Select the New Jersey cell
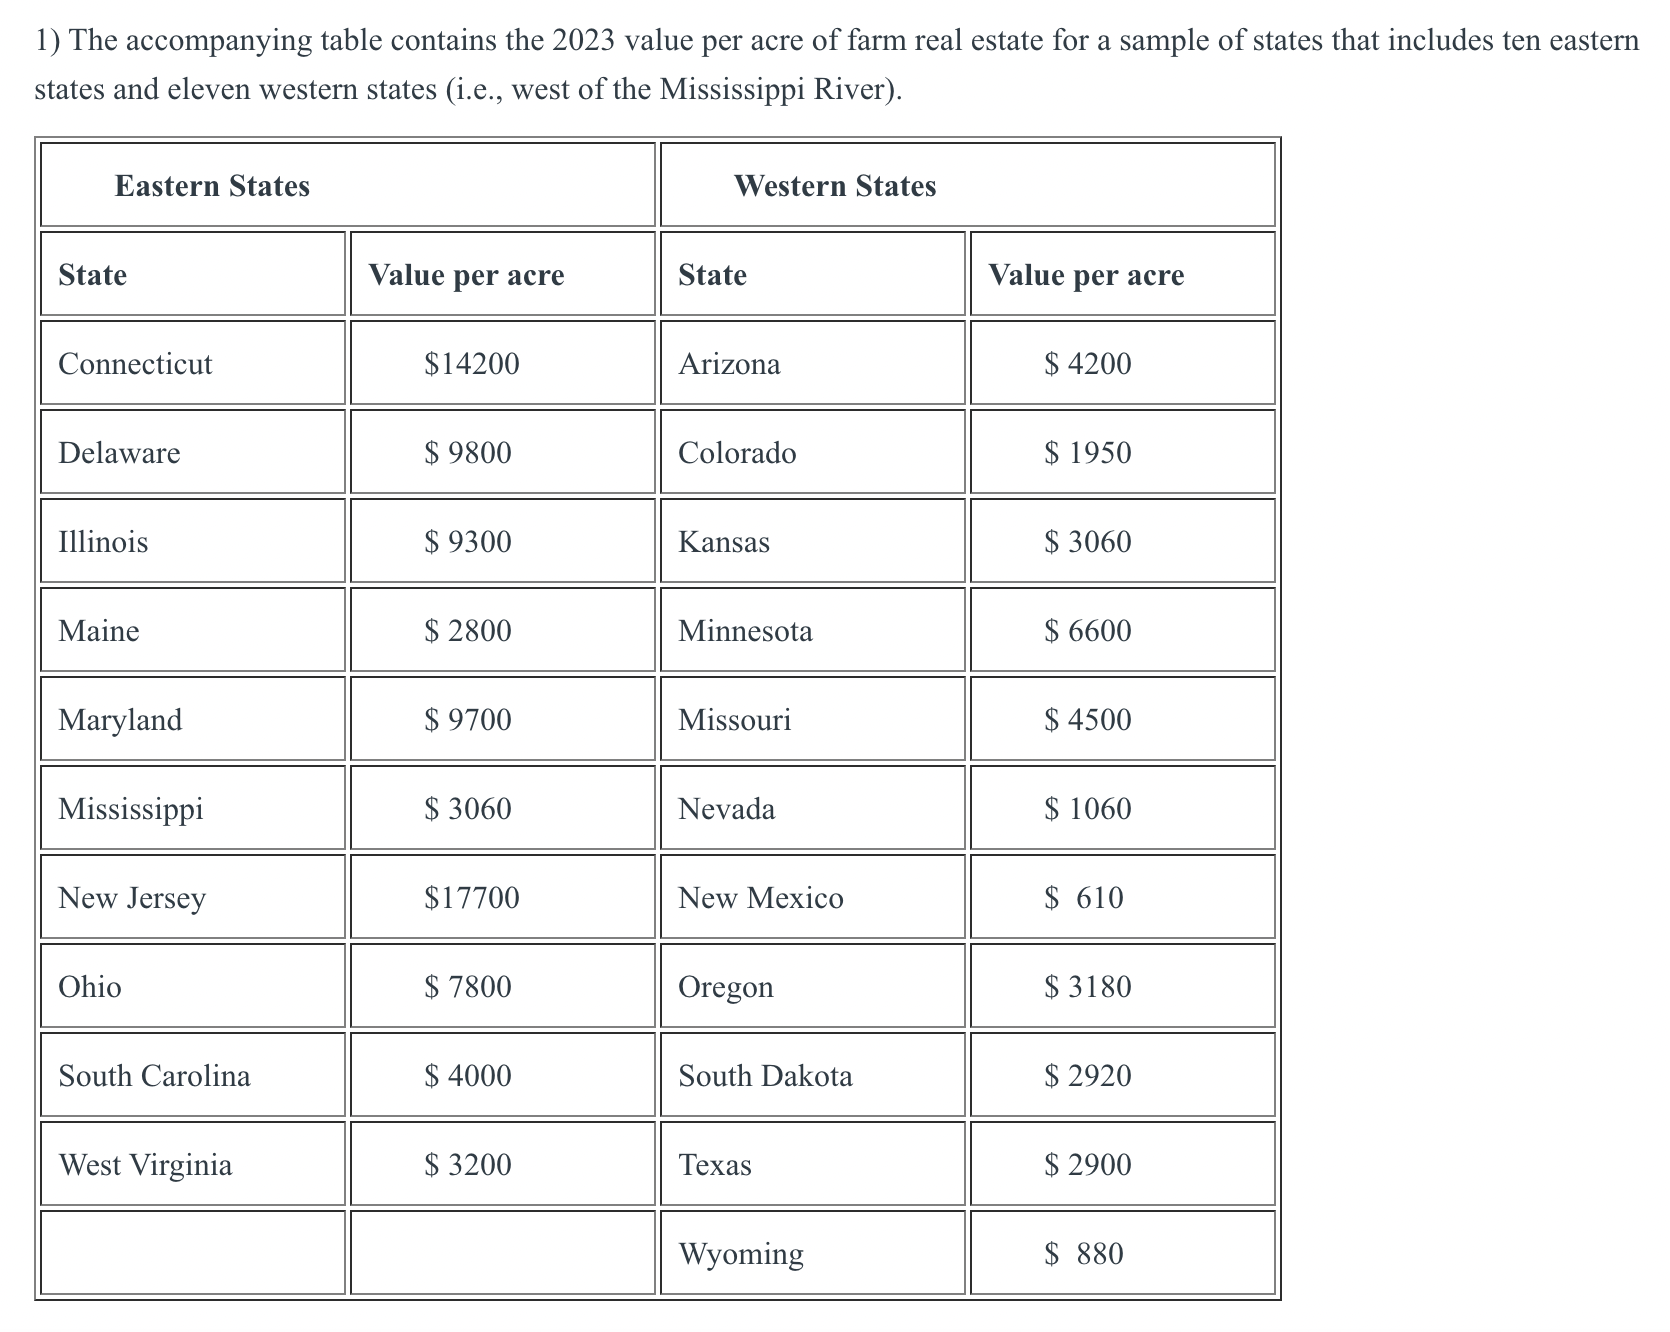This screenshot has width=1670, height=1332. (193, 897)
